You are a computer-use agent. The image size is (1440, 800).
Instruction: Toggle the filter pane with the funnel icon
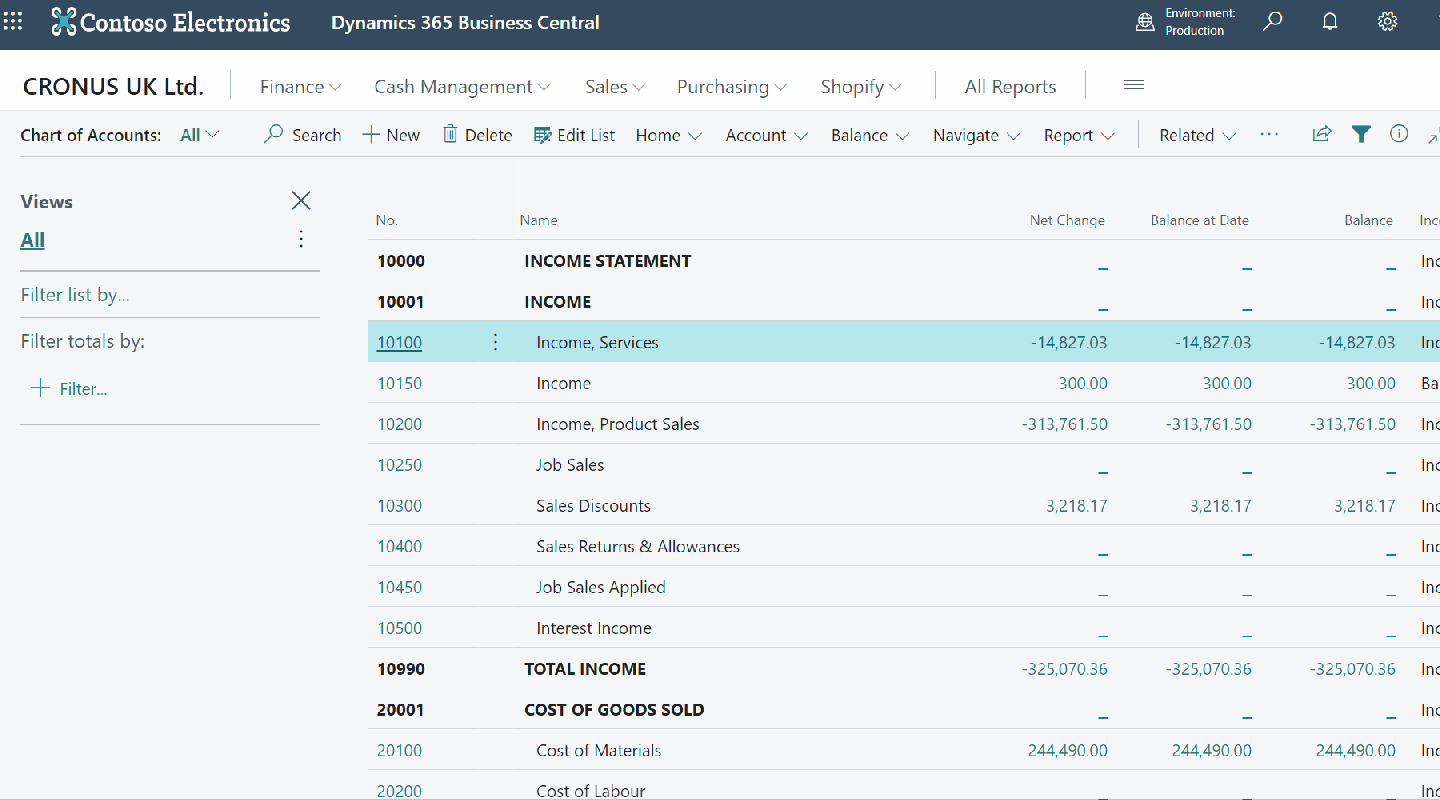pyautogui.click(x=1361, y=133)
